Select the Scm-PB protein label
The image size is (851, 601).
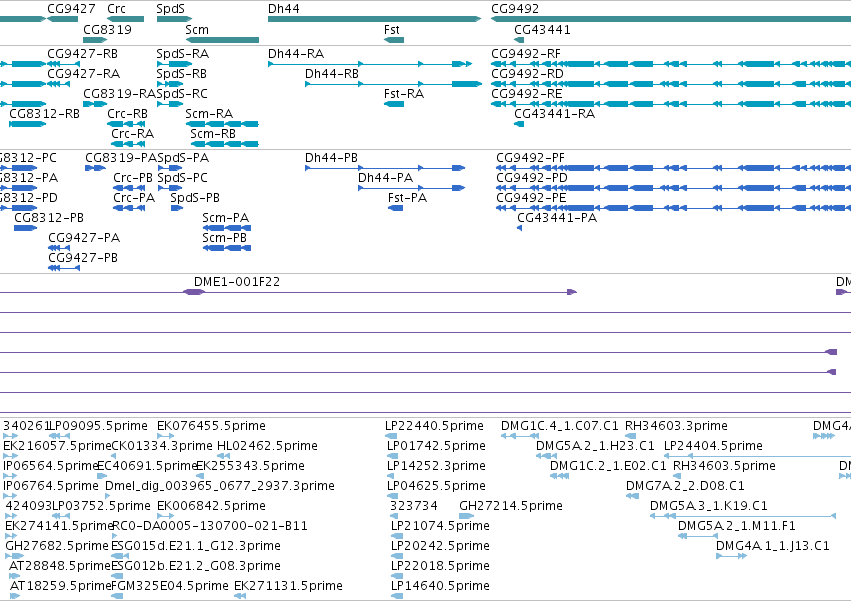click(x=225, y=238)
